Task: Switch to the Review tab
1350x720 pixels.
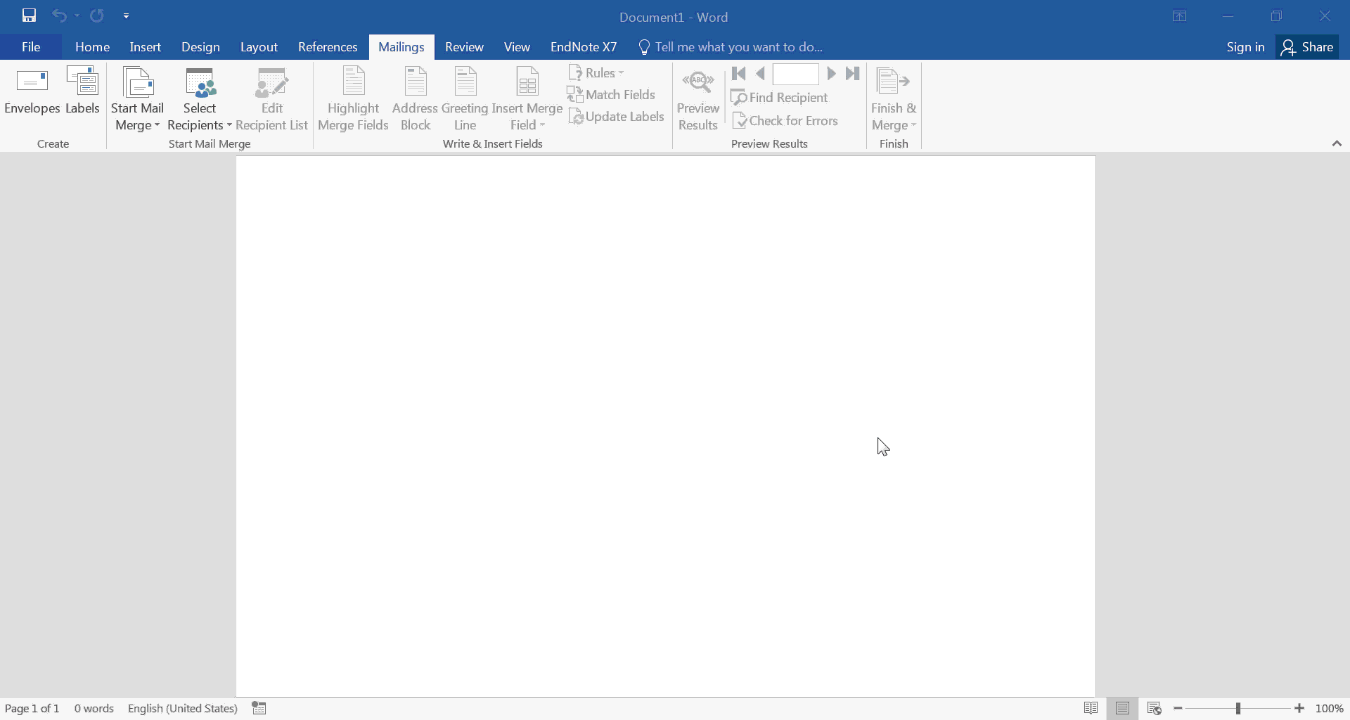Action: pyautogui.click(x=464, y=47)
